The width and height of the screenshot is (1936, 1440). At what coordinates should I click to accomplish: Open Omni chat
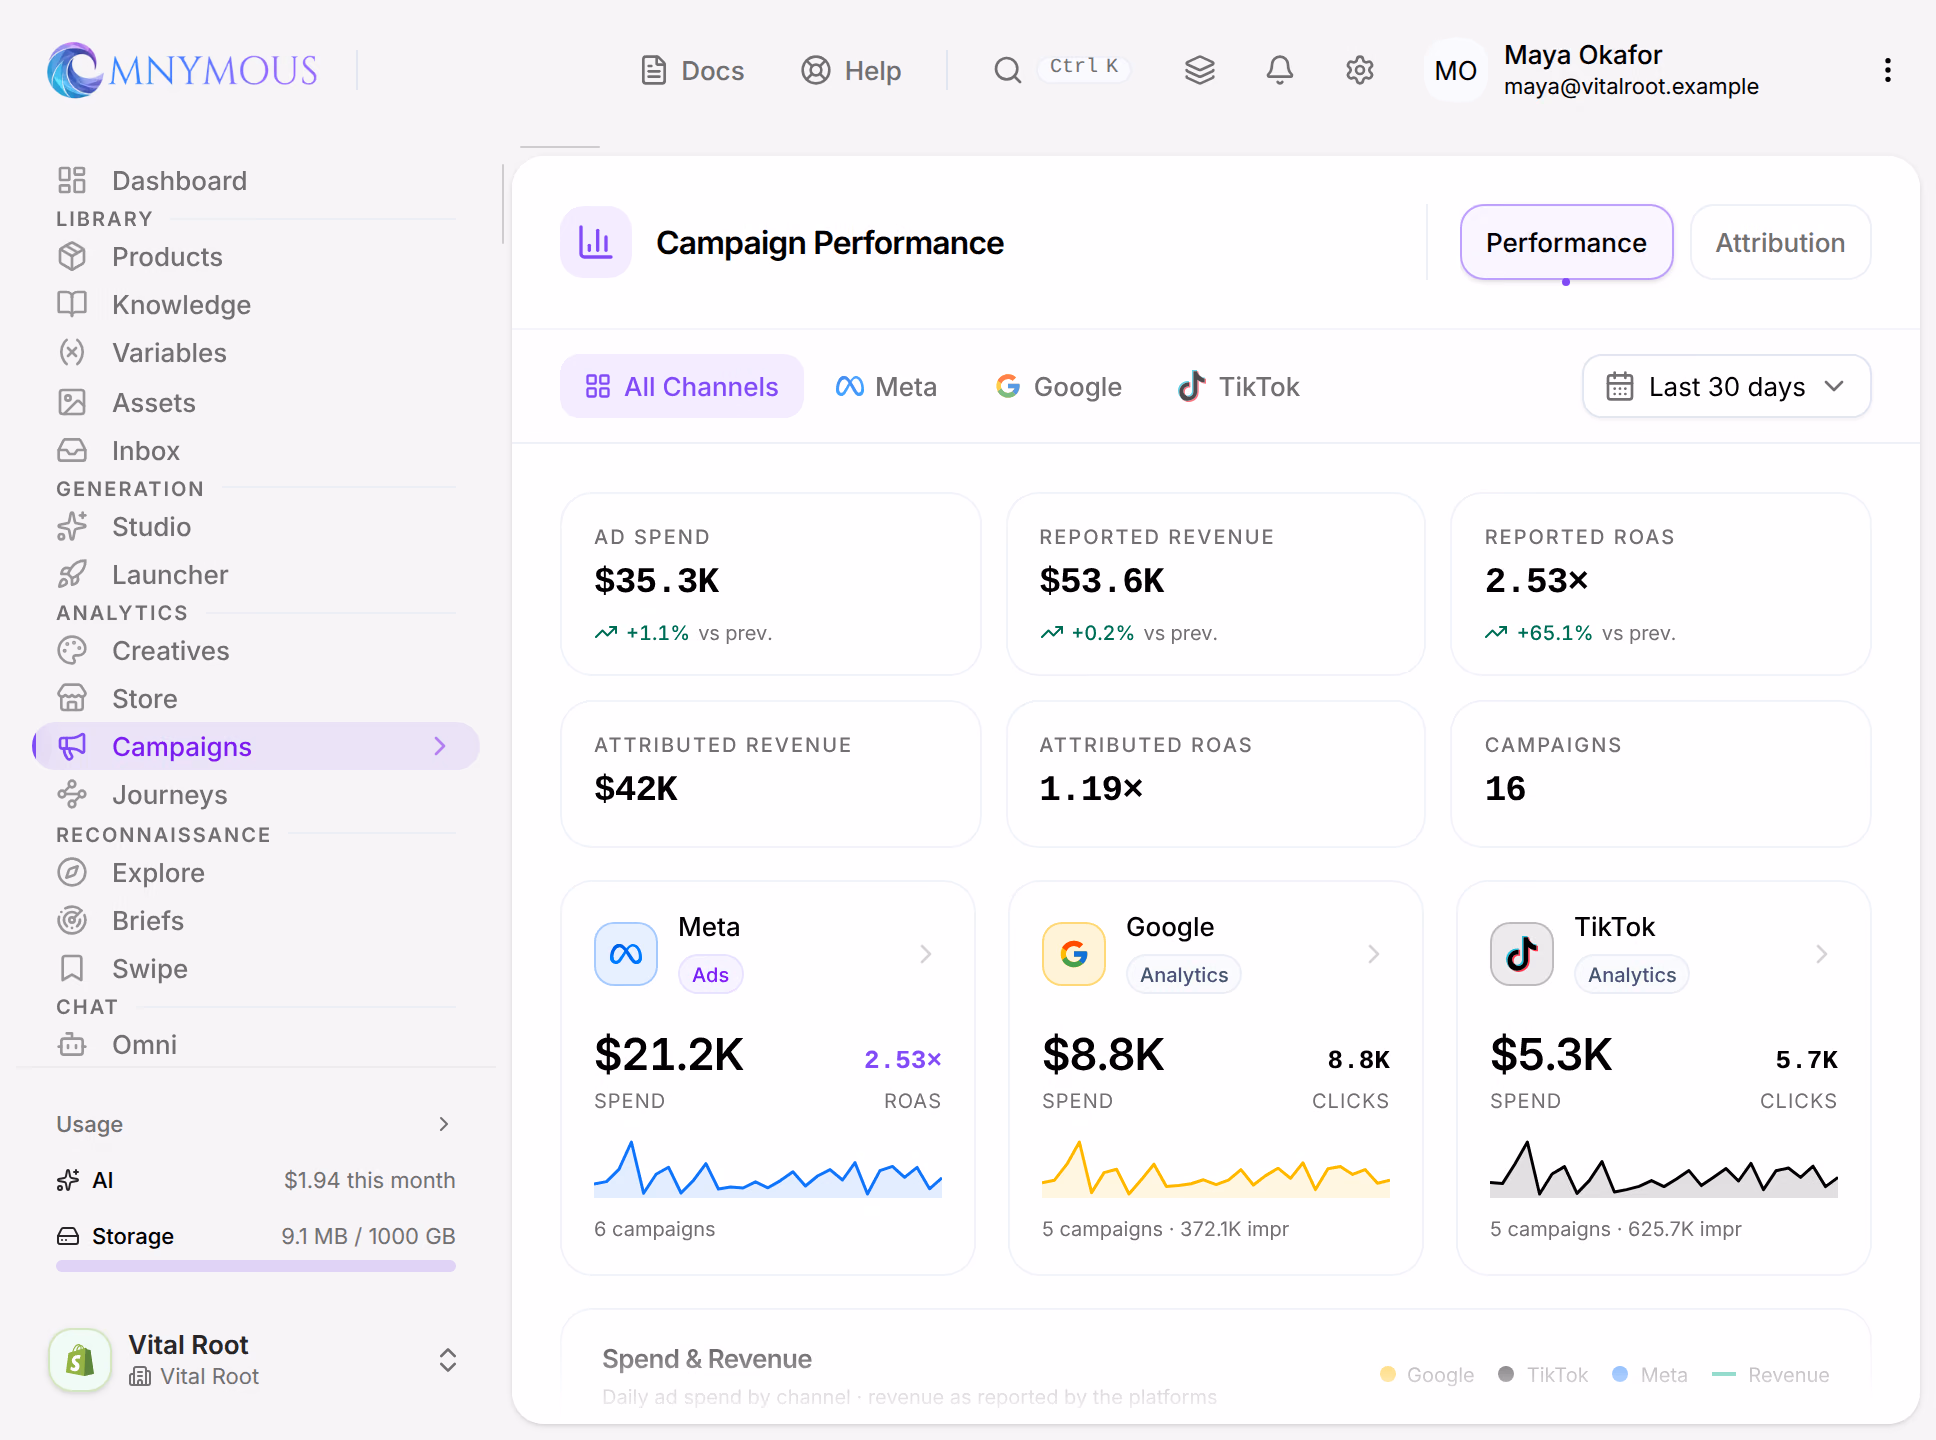(256, 1044)
